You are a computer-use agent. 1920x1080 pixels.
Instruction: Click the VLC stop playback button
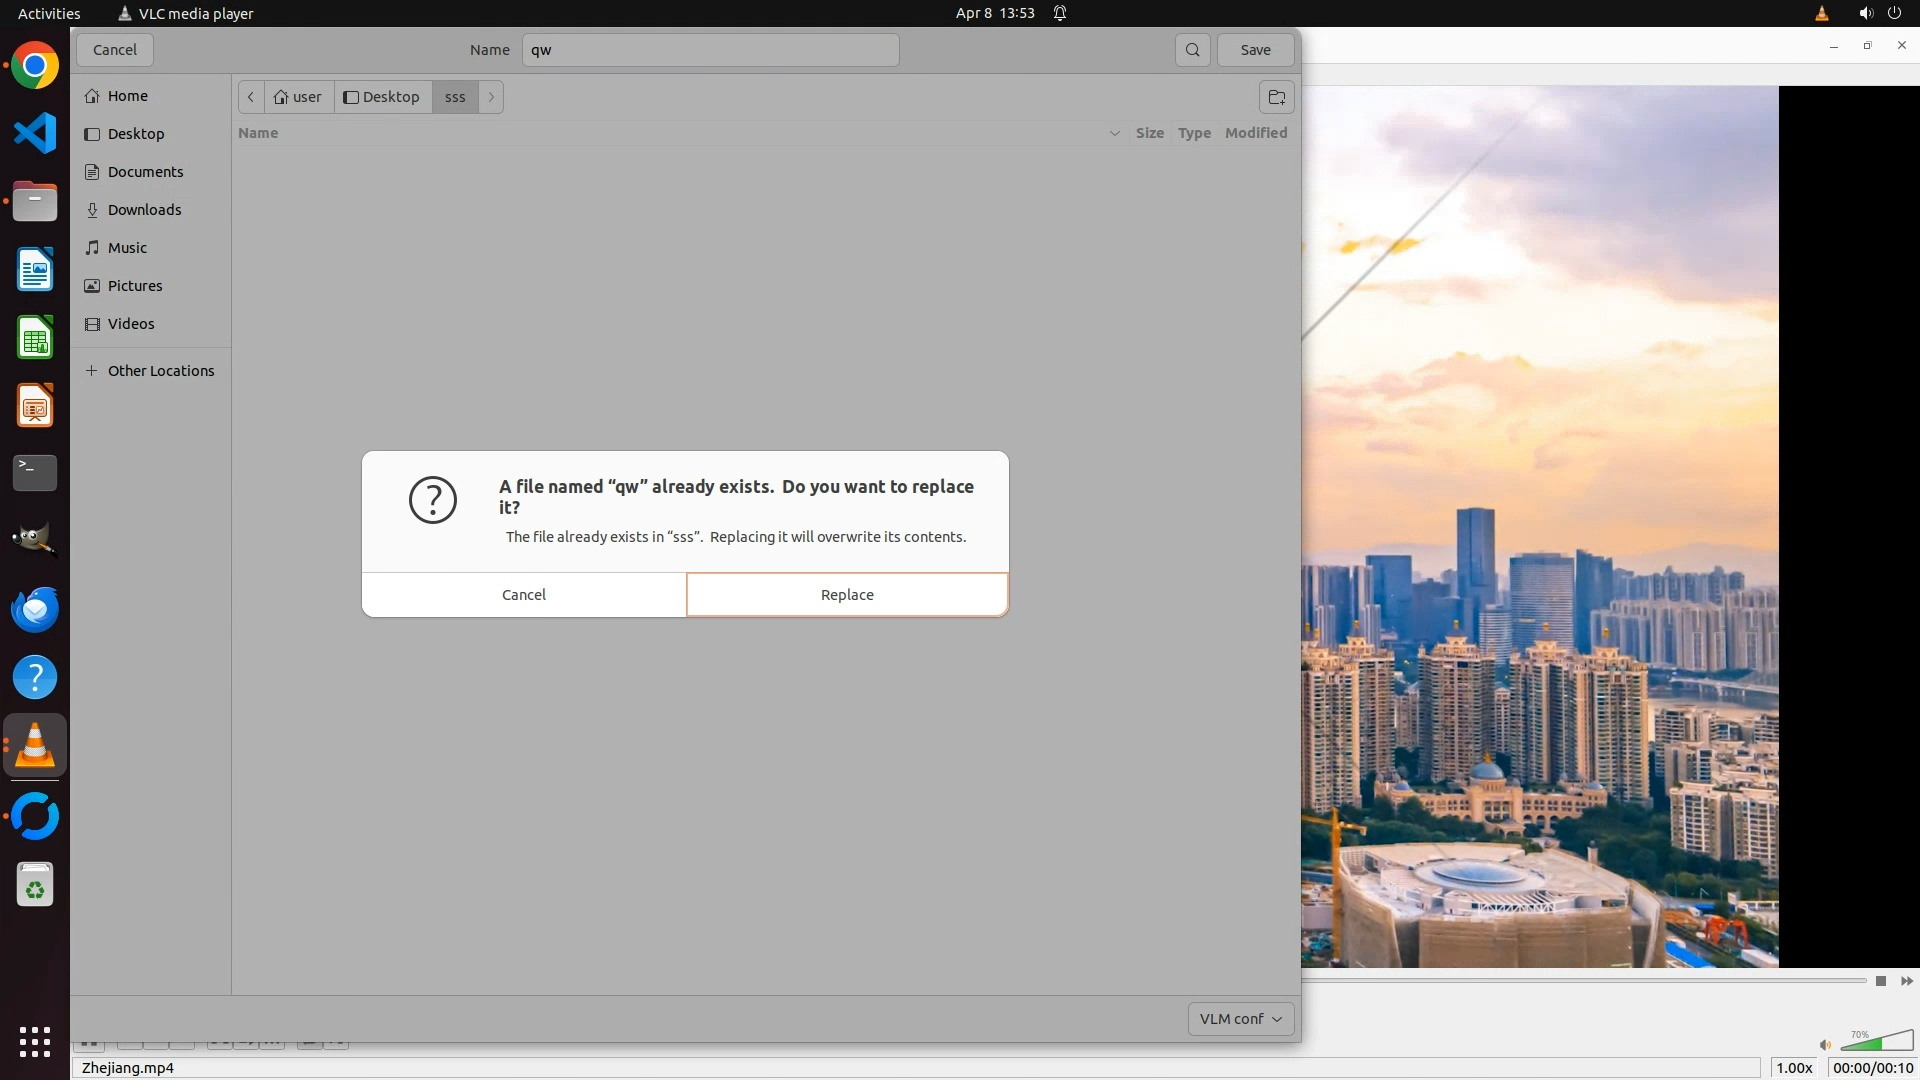(x=1880, y=981)
